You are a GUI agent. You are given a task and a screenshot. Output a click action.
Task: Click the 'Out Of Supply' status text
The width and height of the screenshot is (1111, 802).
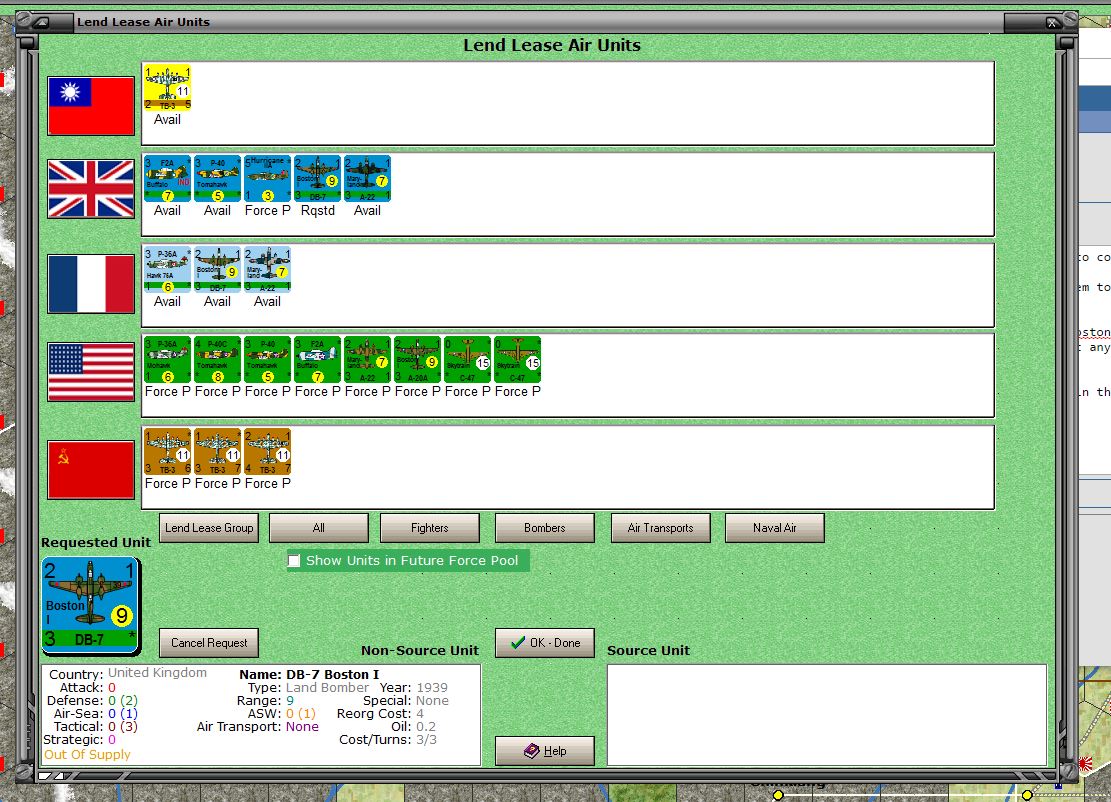[x=87, y=755]
